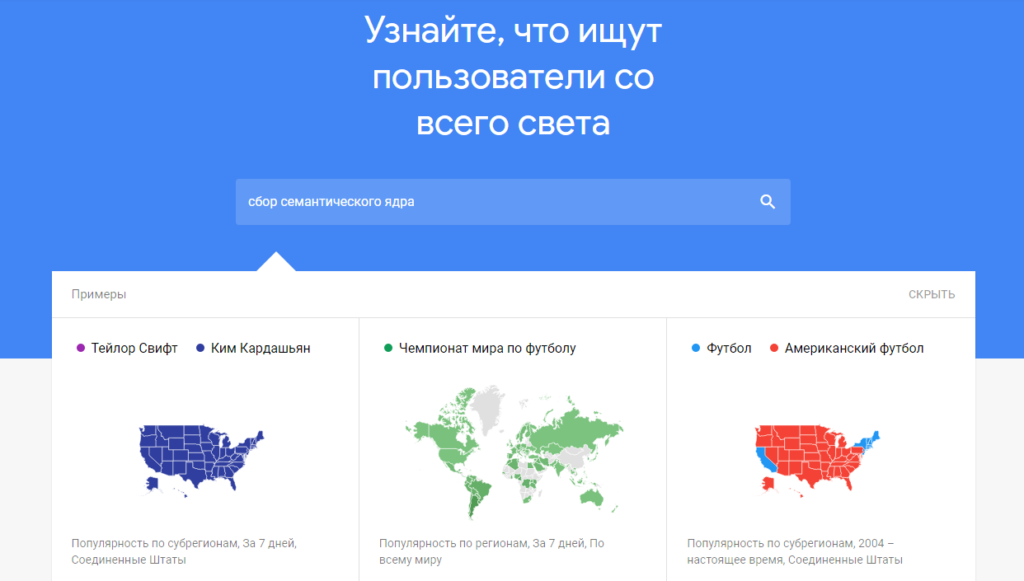Select the Чемпионат мира по футболу title

tap(487, 348)
